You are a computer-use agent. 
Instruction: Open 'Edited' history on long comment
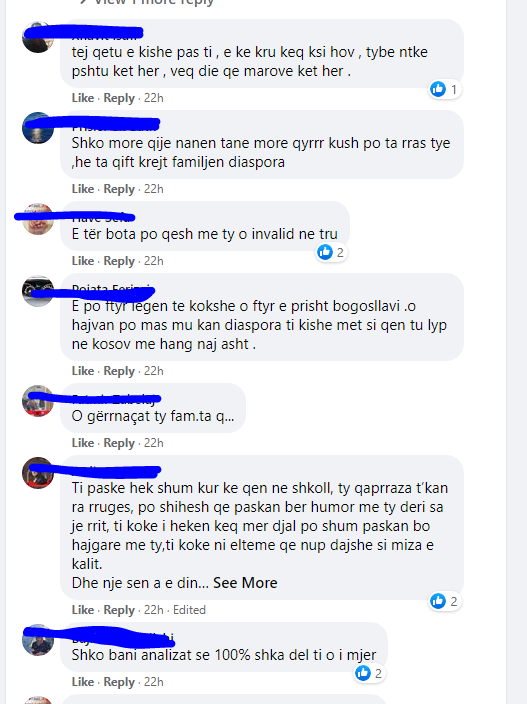[189, 610]
